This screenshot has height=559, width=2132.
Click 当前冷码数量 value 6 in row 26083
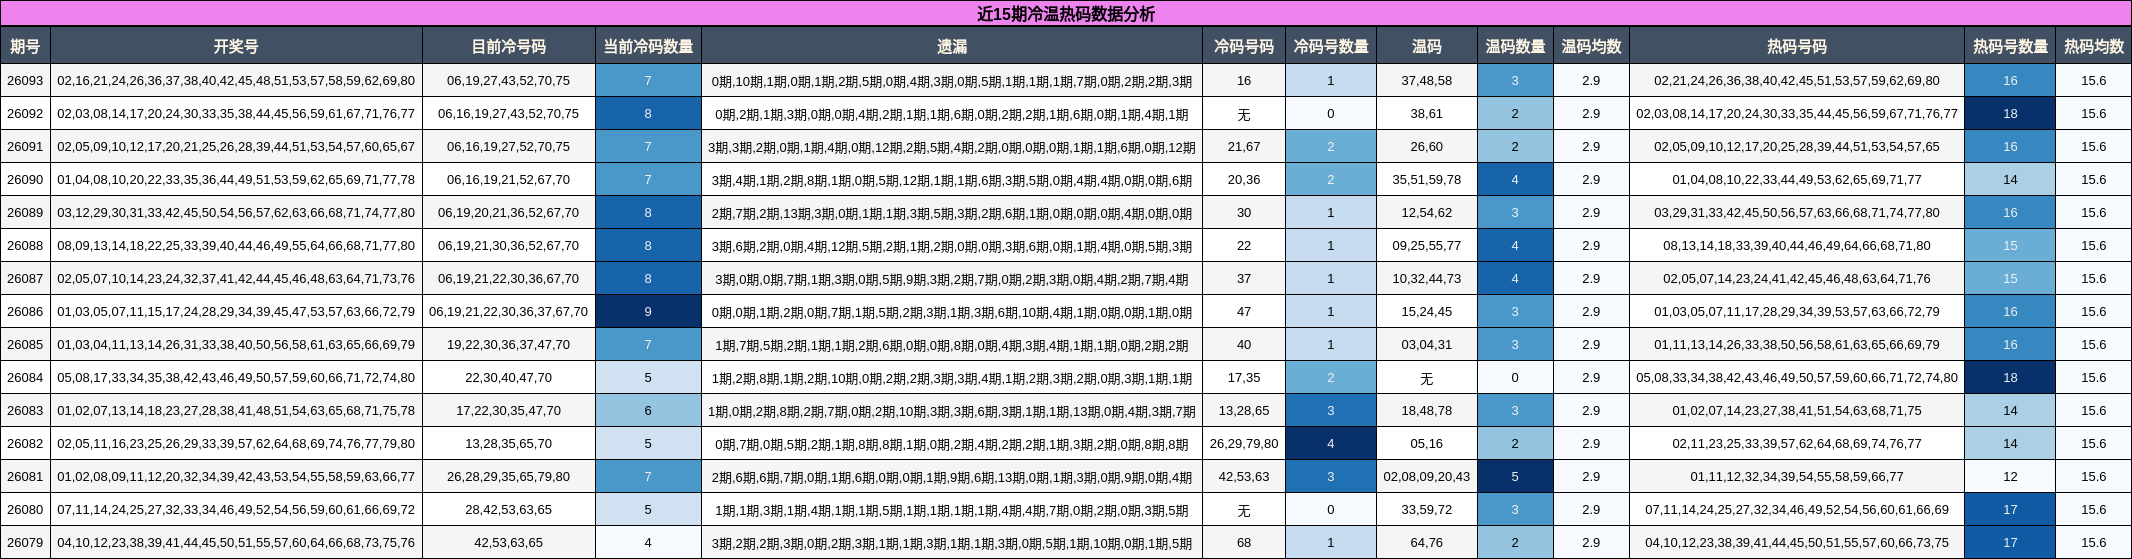point(648,411)
